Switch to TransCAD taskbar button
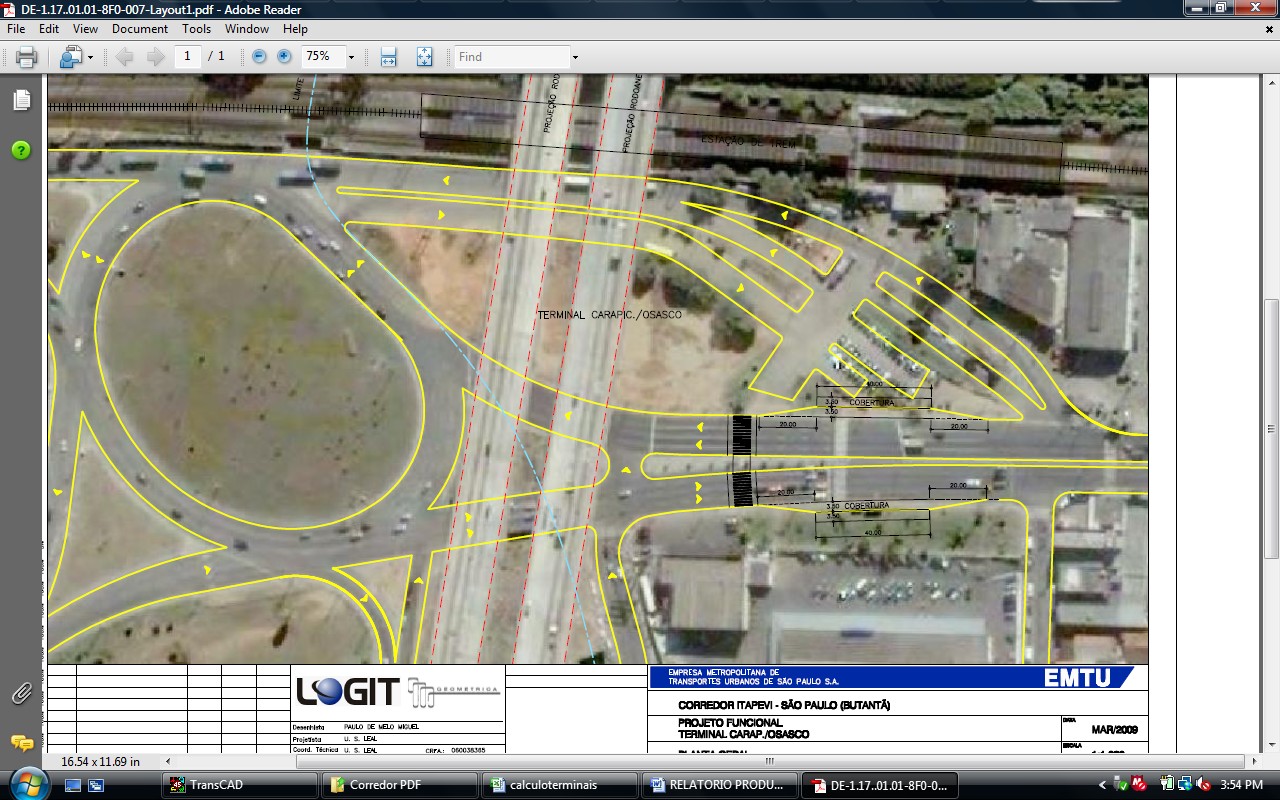Viewport: 1280px width, 800px height. point(241,785)
